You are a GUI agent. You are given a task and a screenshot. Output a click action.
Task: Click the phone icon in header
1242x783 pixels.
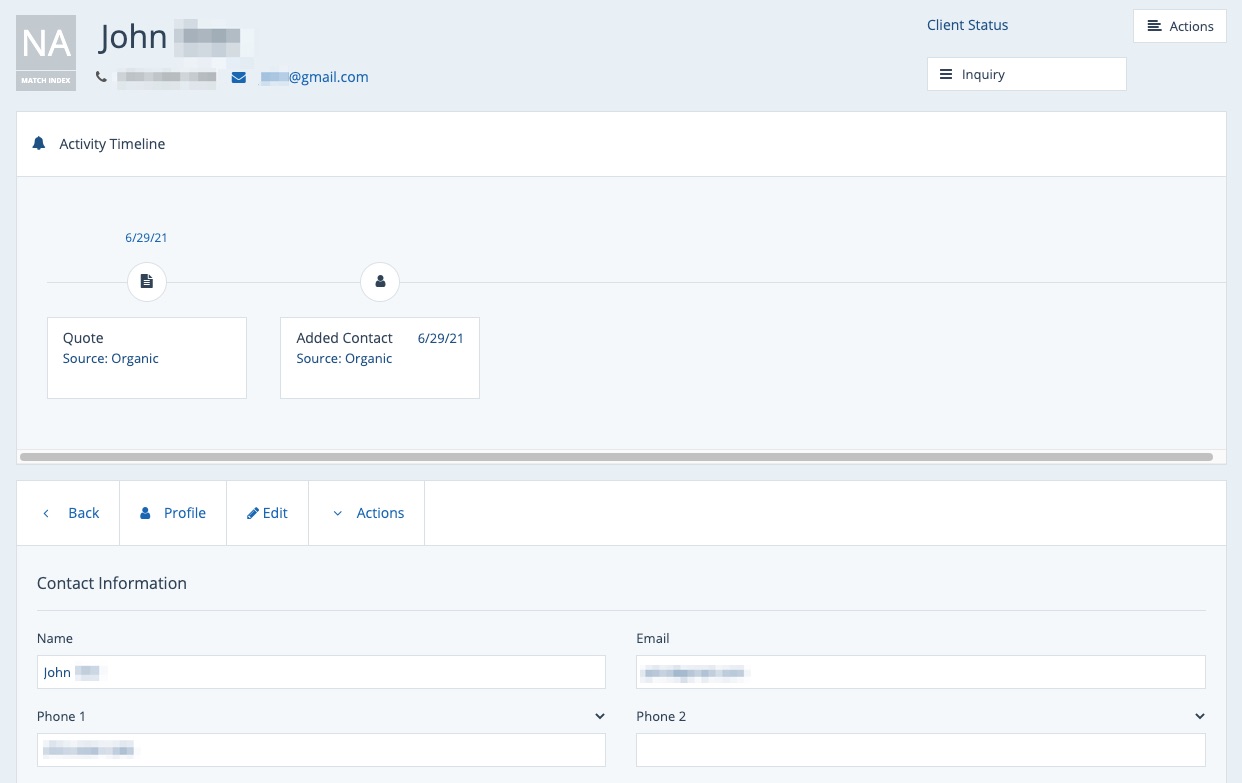tap(101, 77)
